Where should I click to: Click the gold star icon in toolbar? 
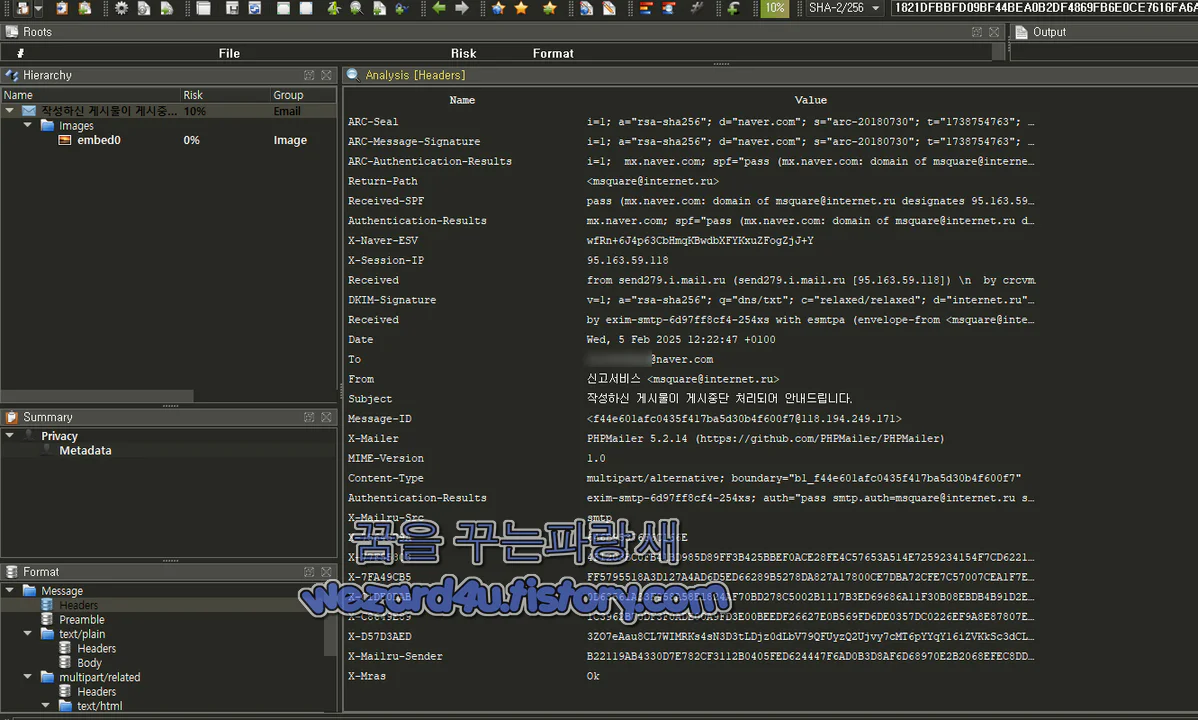pos(522,8)
